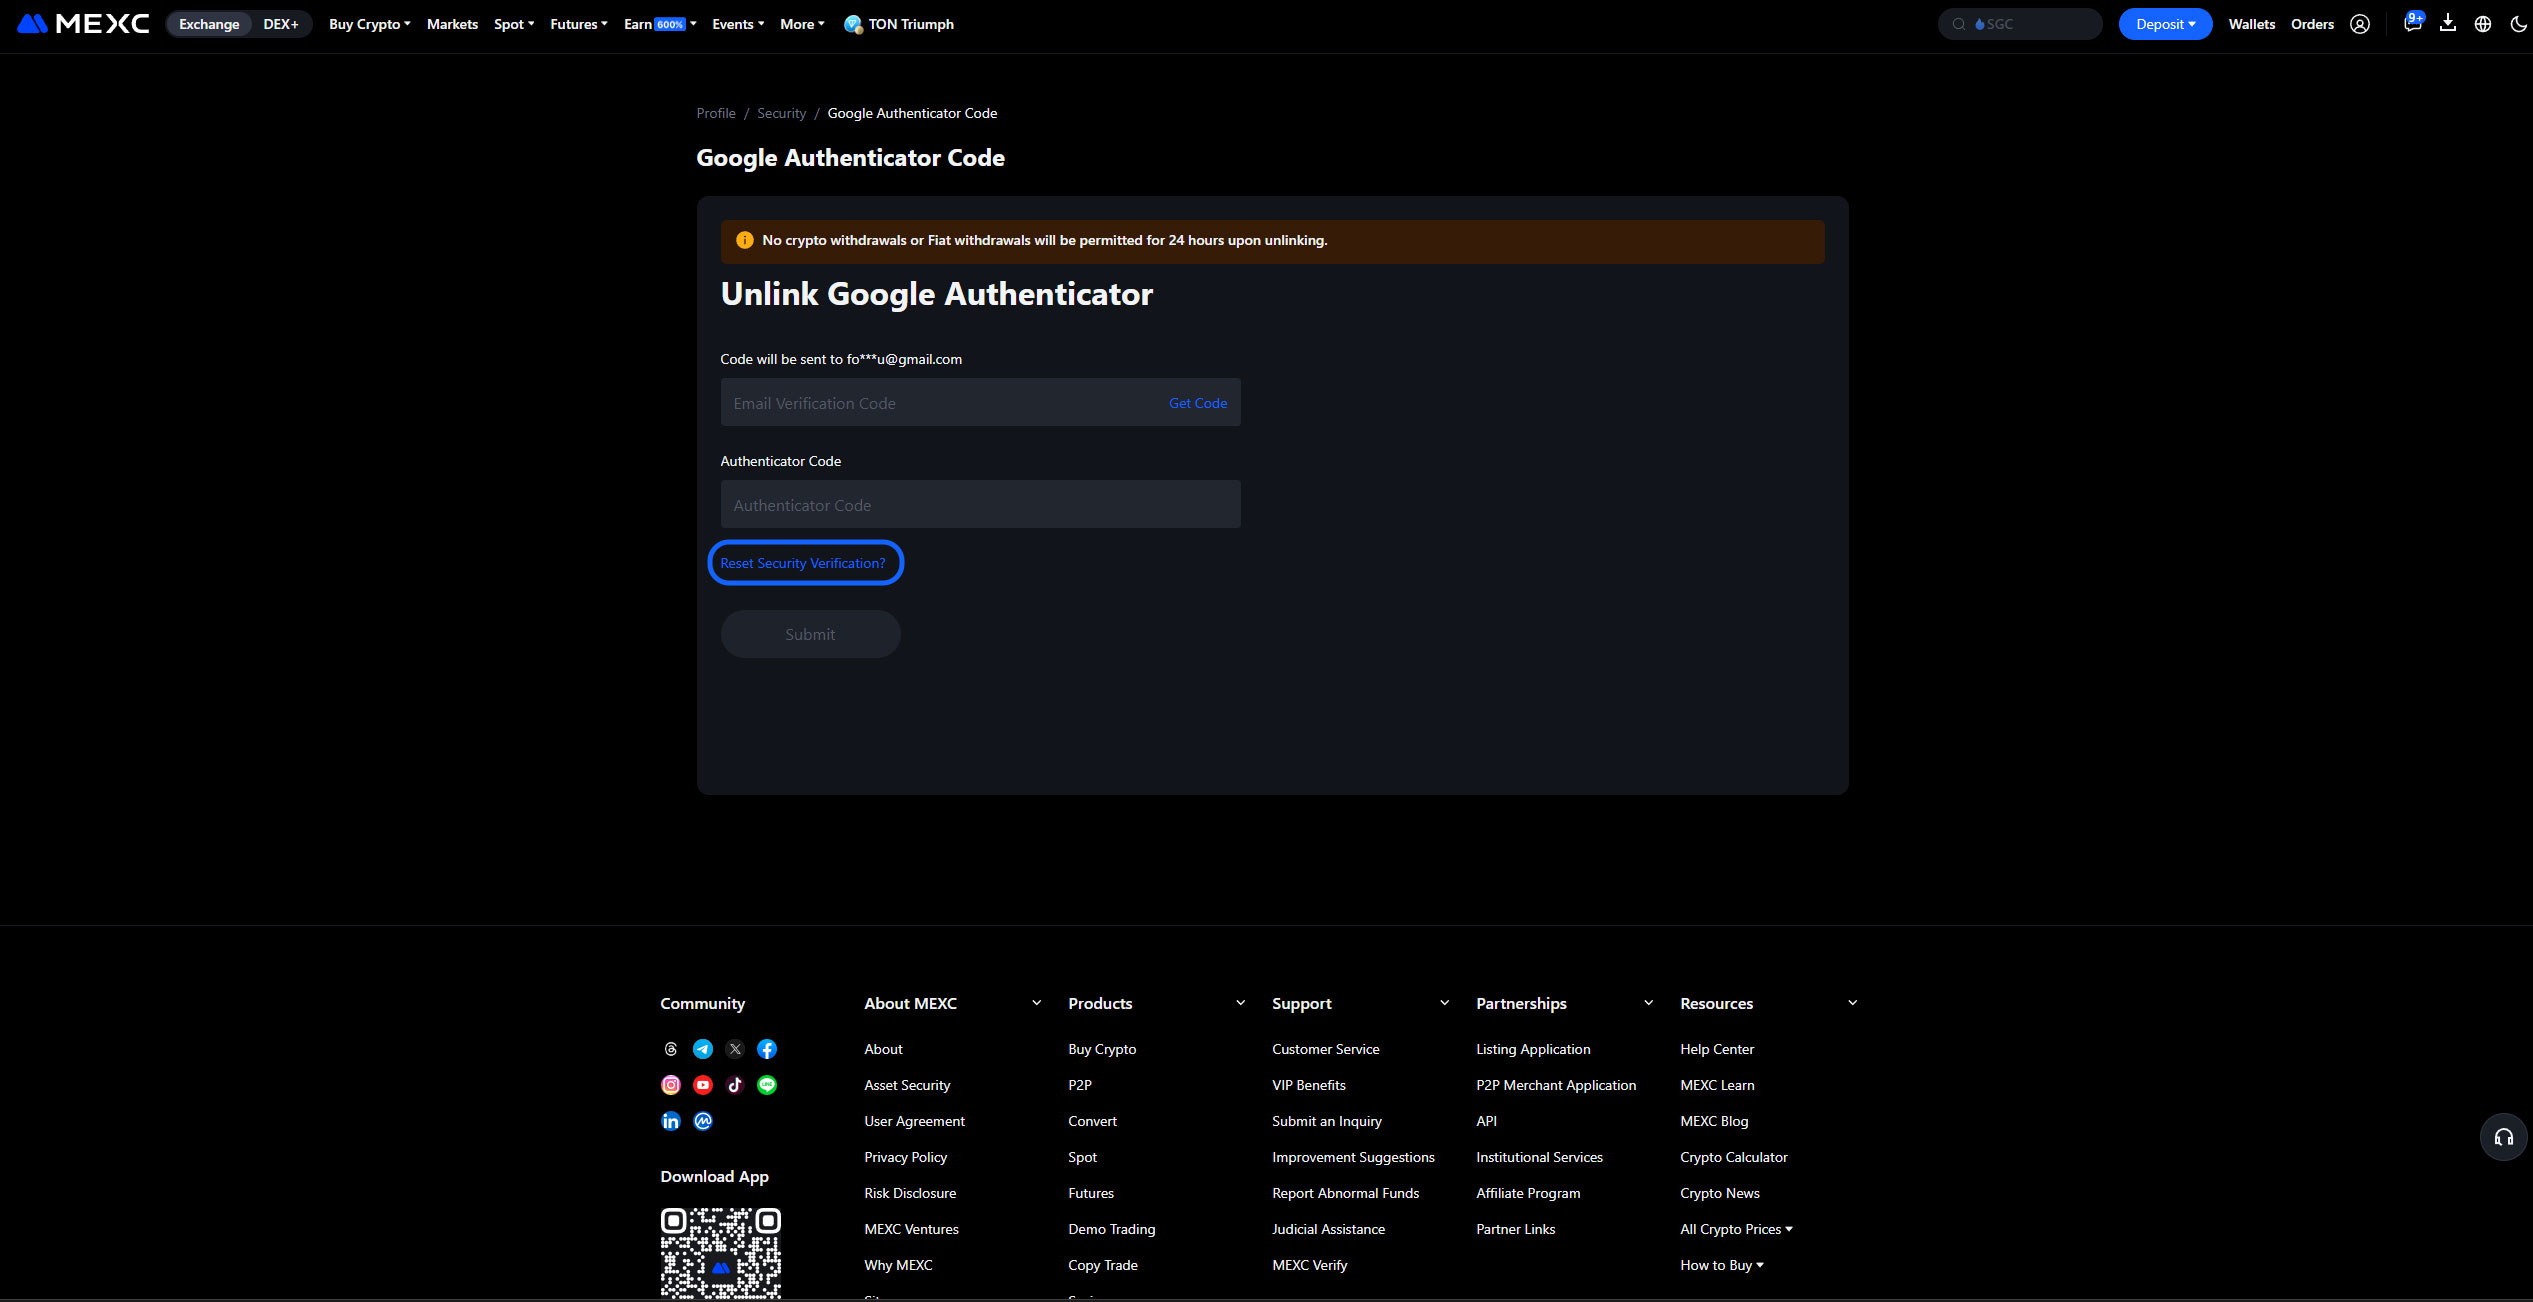Click Get Code for email verification
Image resolution: width=2533 pixels, height=1302 pixels.
coord(1198,403)
